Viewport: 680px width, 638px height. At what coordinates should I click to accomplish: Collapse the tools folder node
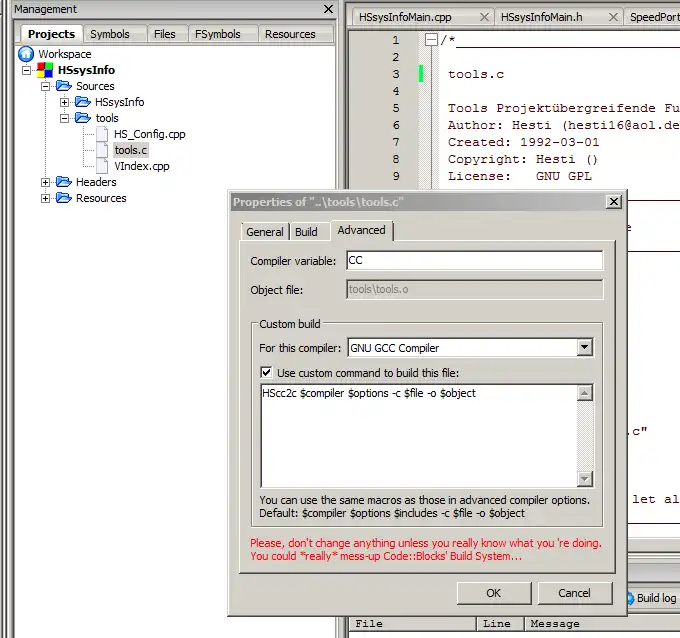64,118
